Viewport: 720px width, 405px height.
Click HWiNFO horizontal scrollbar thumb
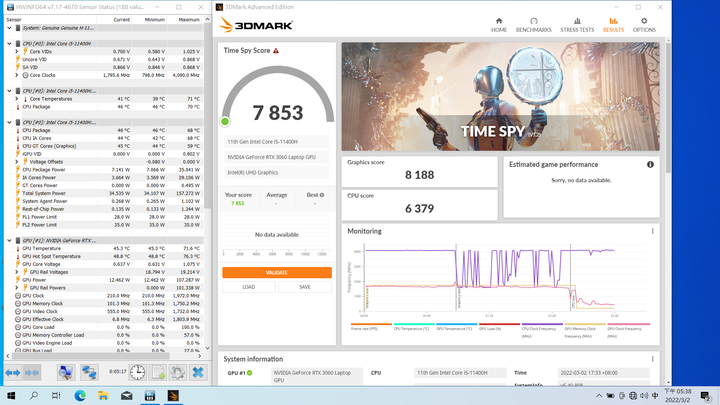pos(91,356)
